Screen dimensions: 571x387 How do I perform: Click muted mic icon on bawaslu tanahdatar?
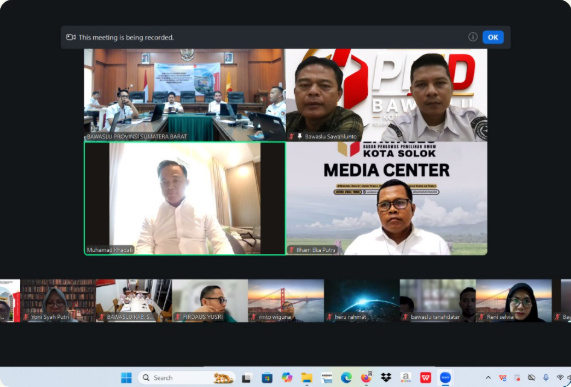coord(405,317)
